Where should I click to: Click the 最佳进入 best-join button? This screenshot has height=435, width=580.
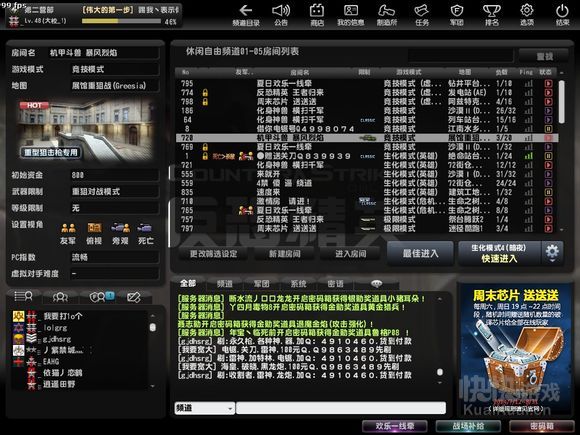[420, 253]
